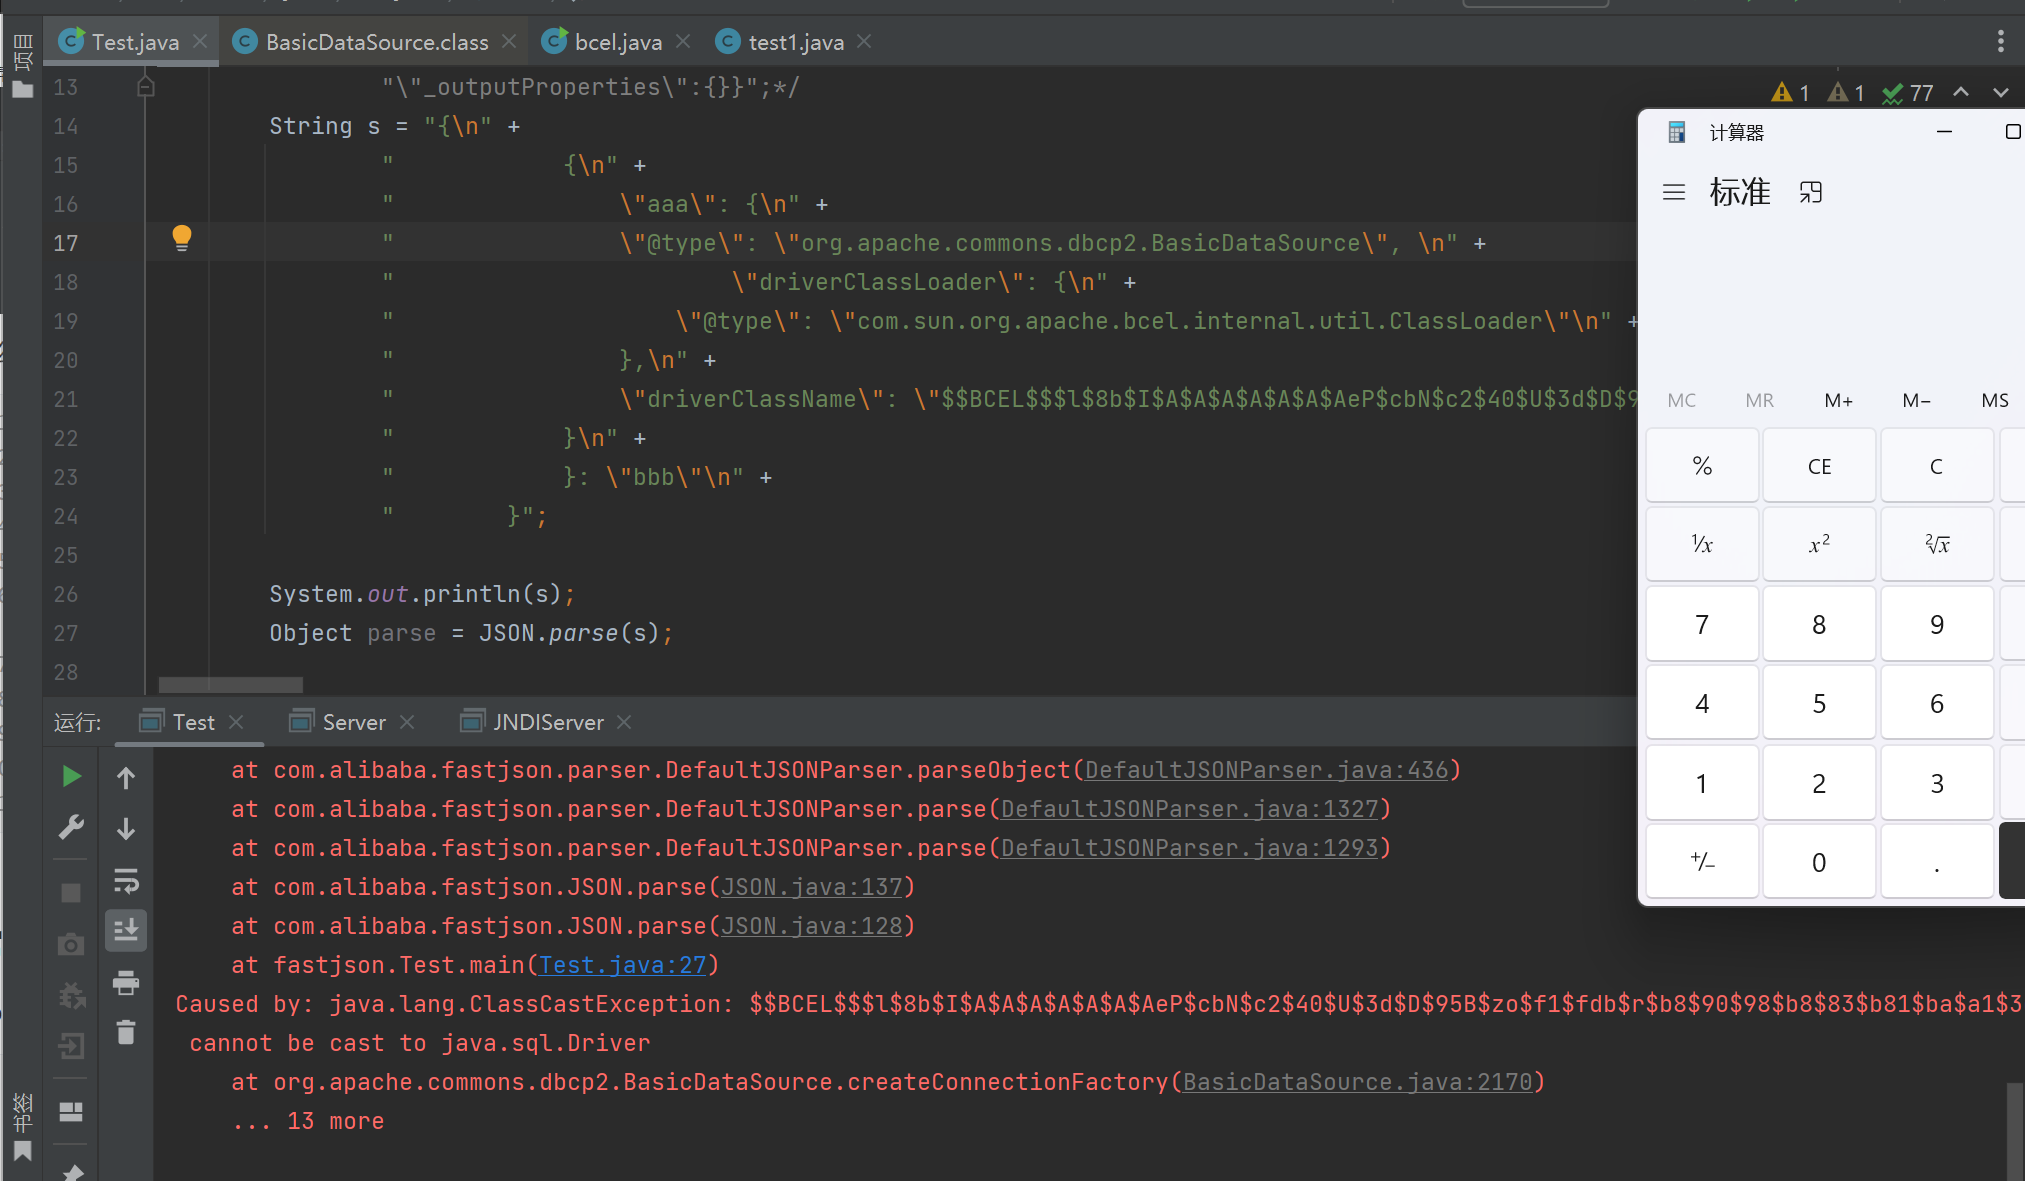The height and width of the screenshot is (1181, 2025).
Task: Close the bcel.java editor tab
Action: (683, 41)
